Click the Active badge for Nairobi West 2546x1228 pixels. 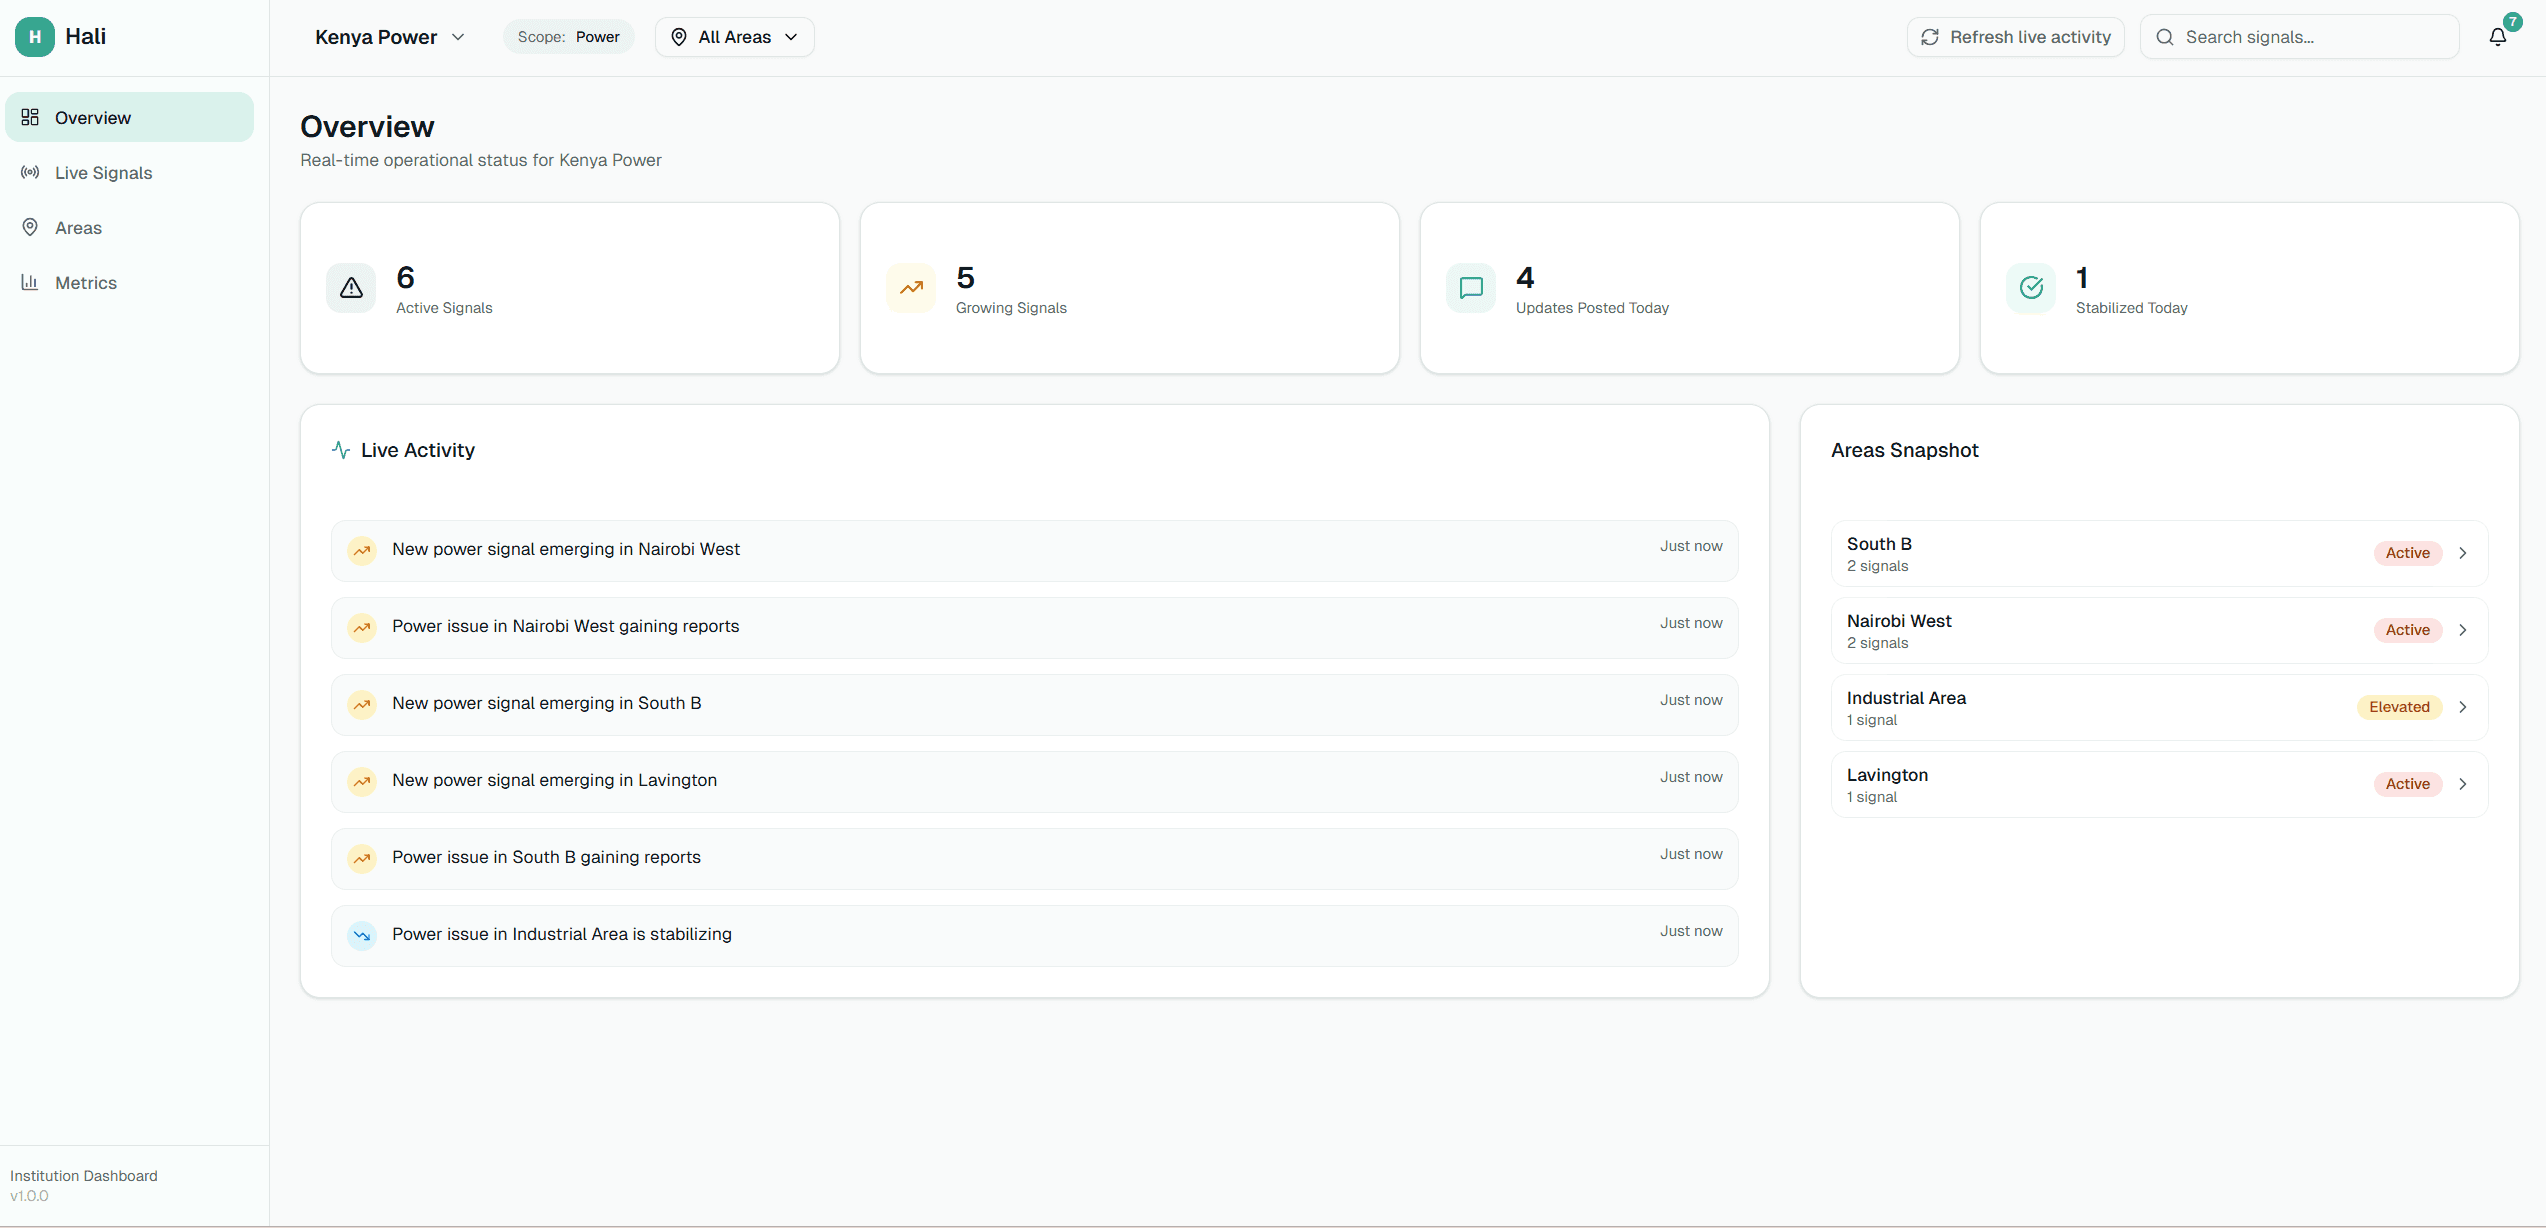[x=2407, y=630]
